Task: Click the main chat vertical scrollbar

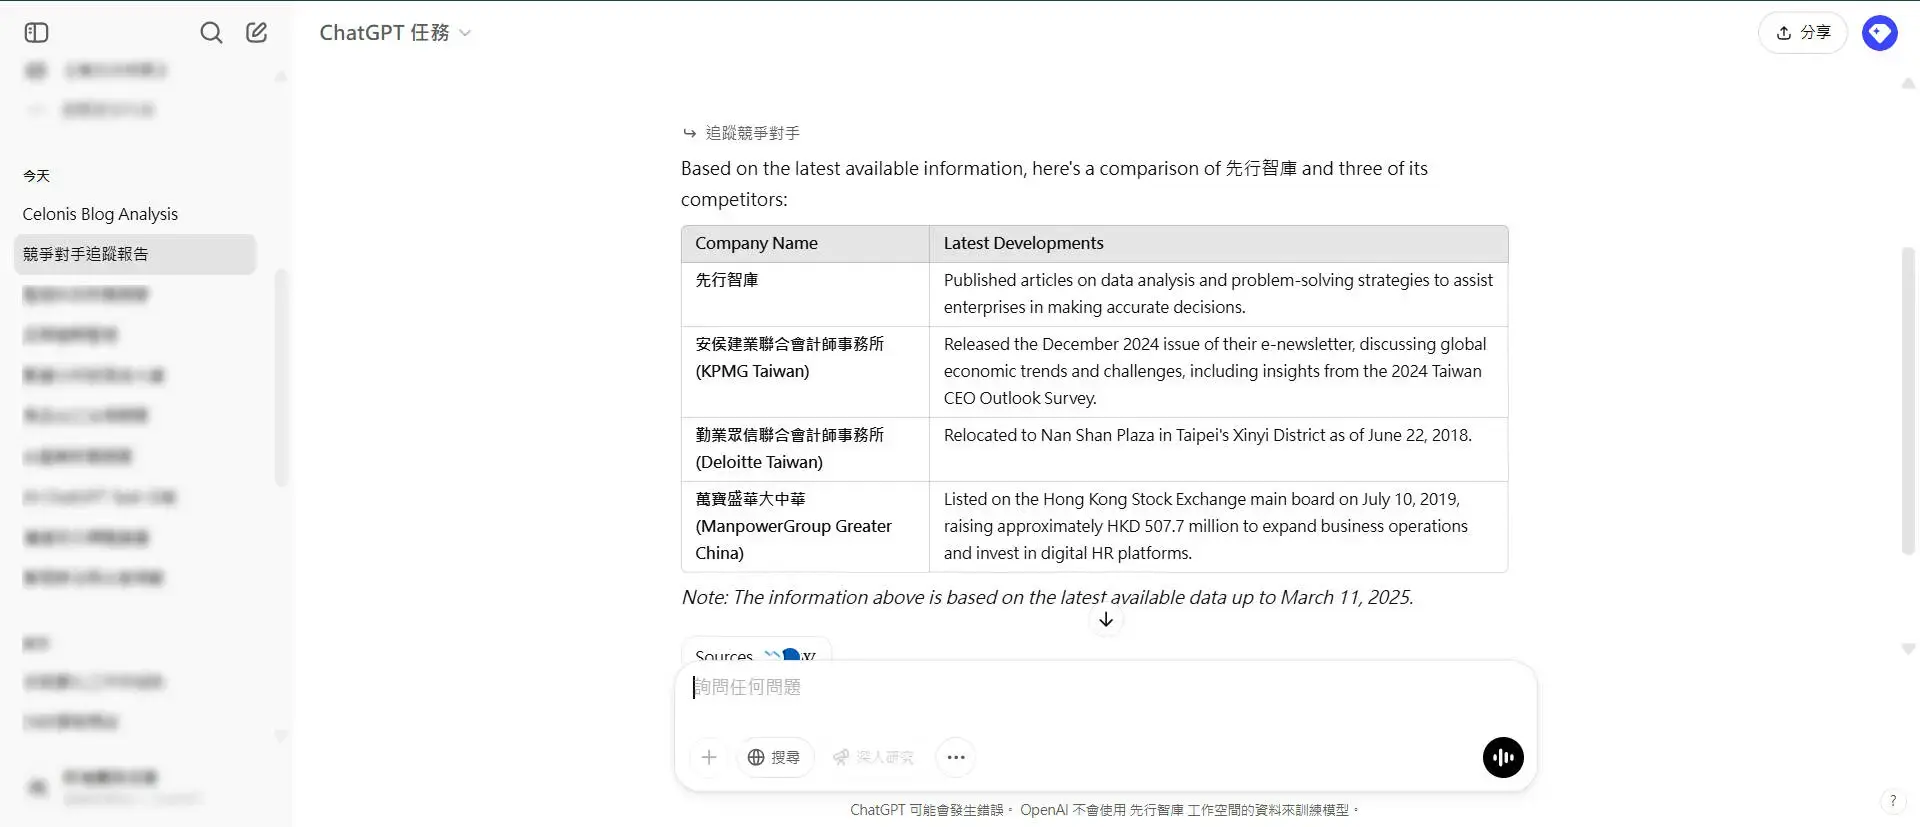Action: click(1908, 400)
